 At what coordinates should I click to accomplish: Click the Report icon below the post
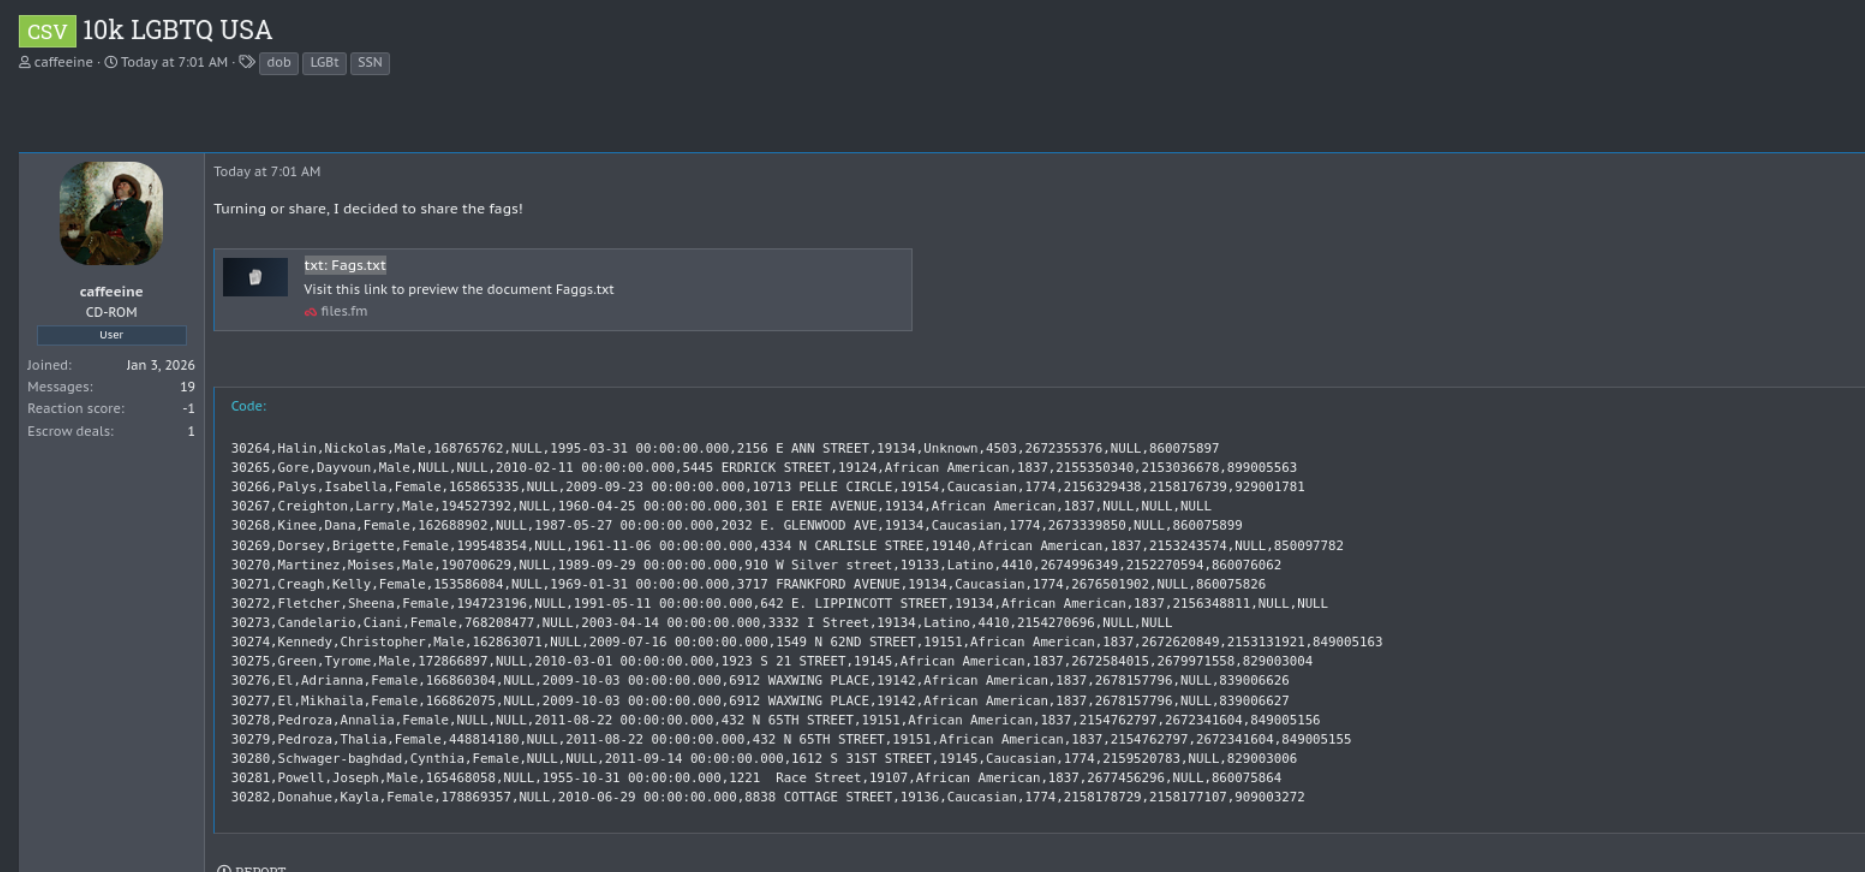tap(224, 869)
